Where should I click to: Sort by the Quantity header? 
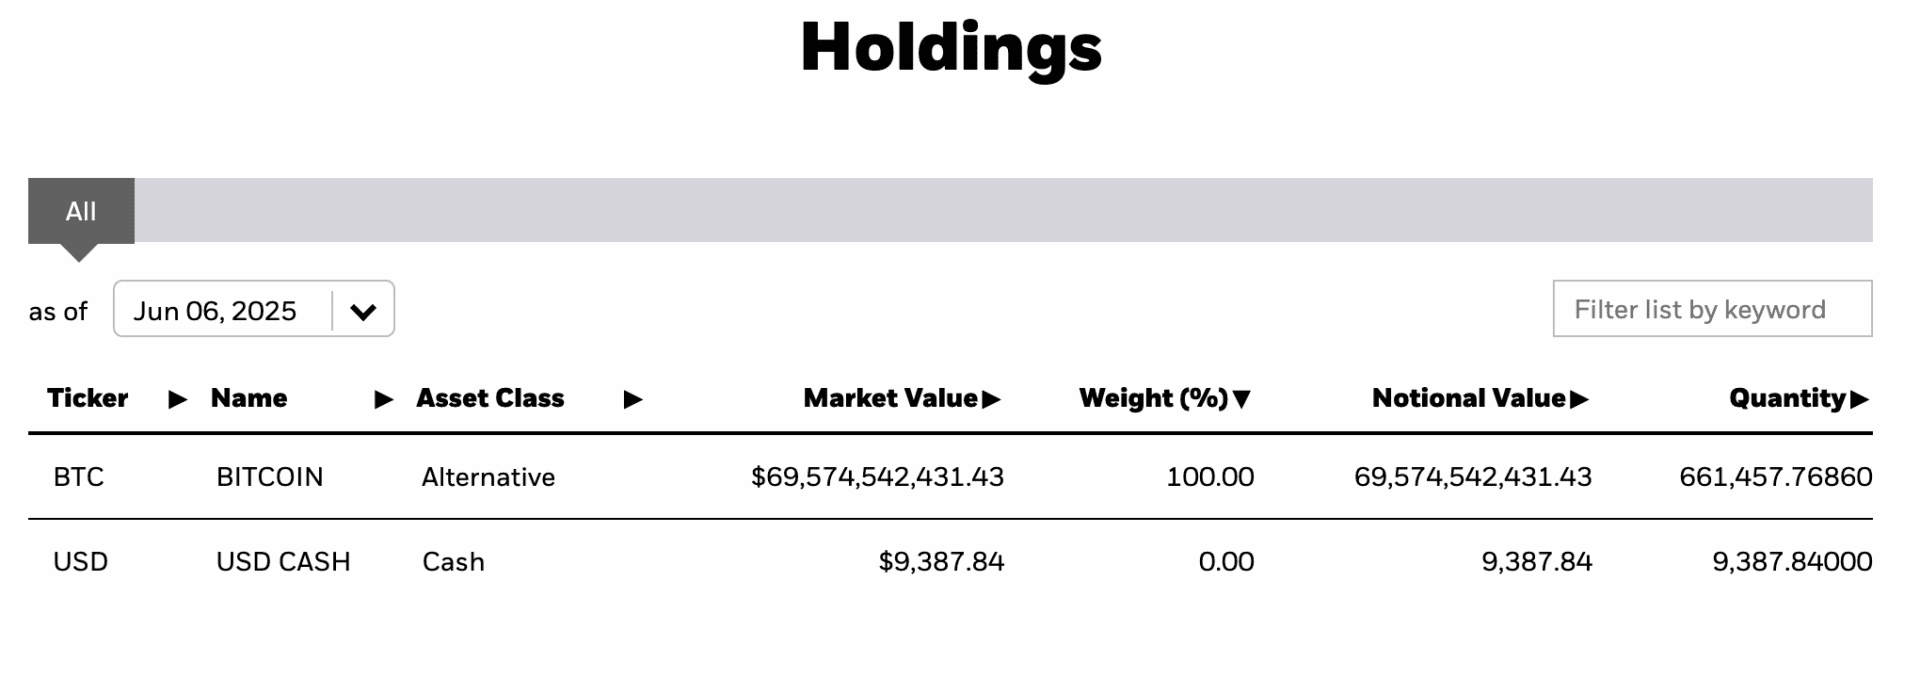click(x=1787, y=399)
